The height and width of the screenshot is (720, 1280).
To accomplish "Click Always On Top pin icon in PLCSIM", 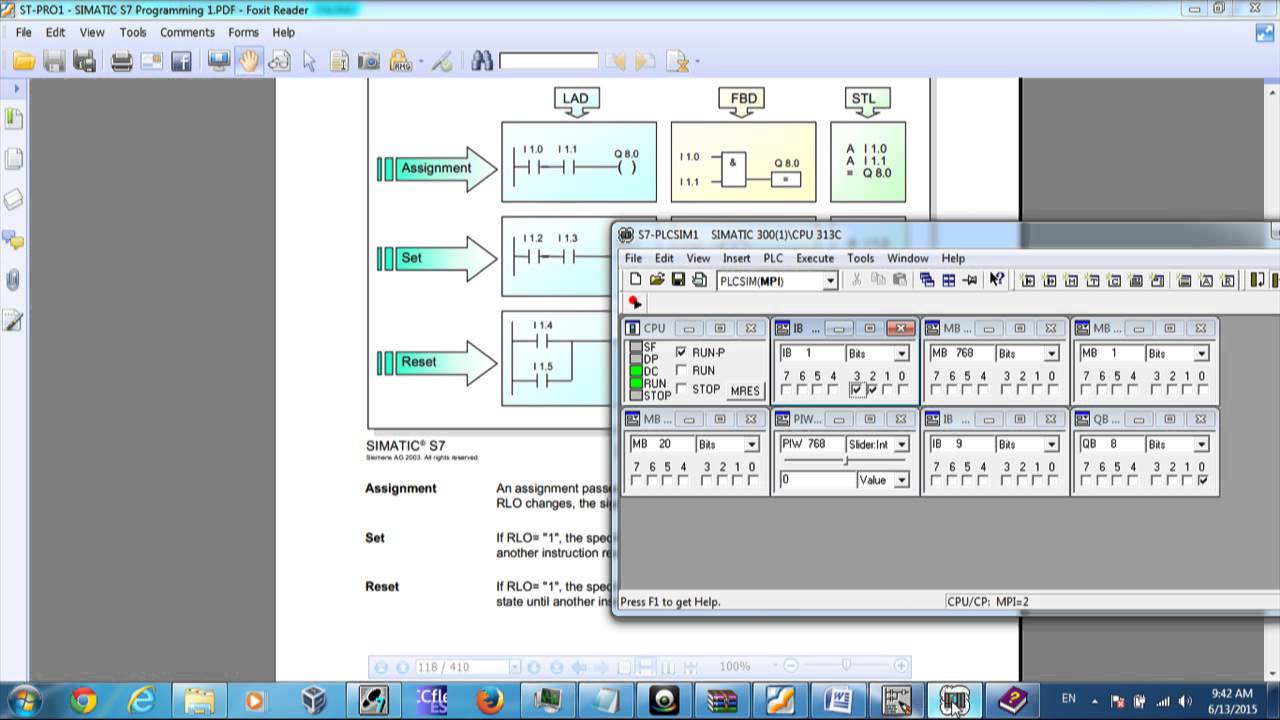I will (x=969, y=280).
